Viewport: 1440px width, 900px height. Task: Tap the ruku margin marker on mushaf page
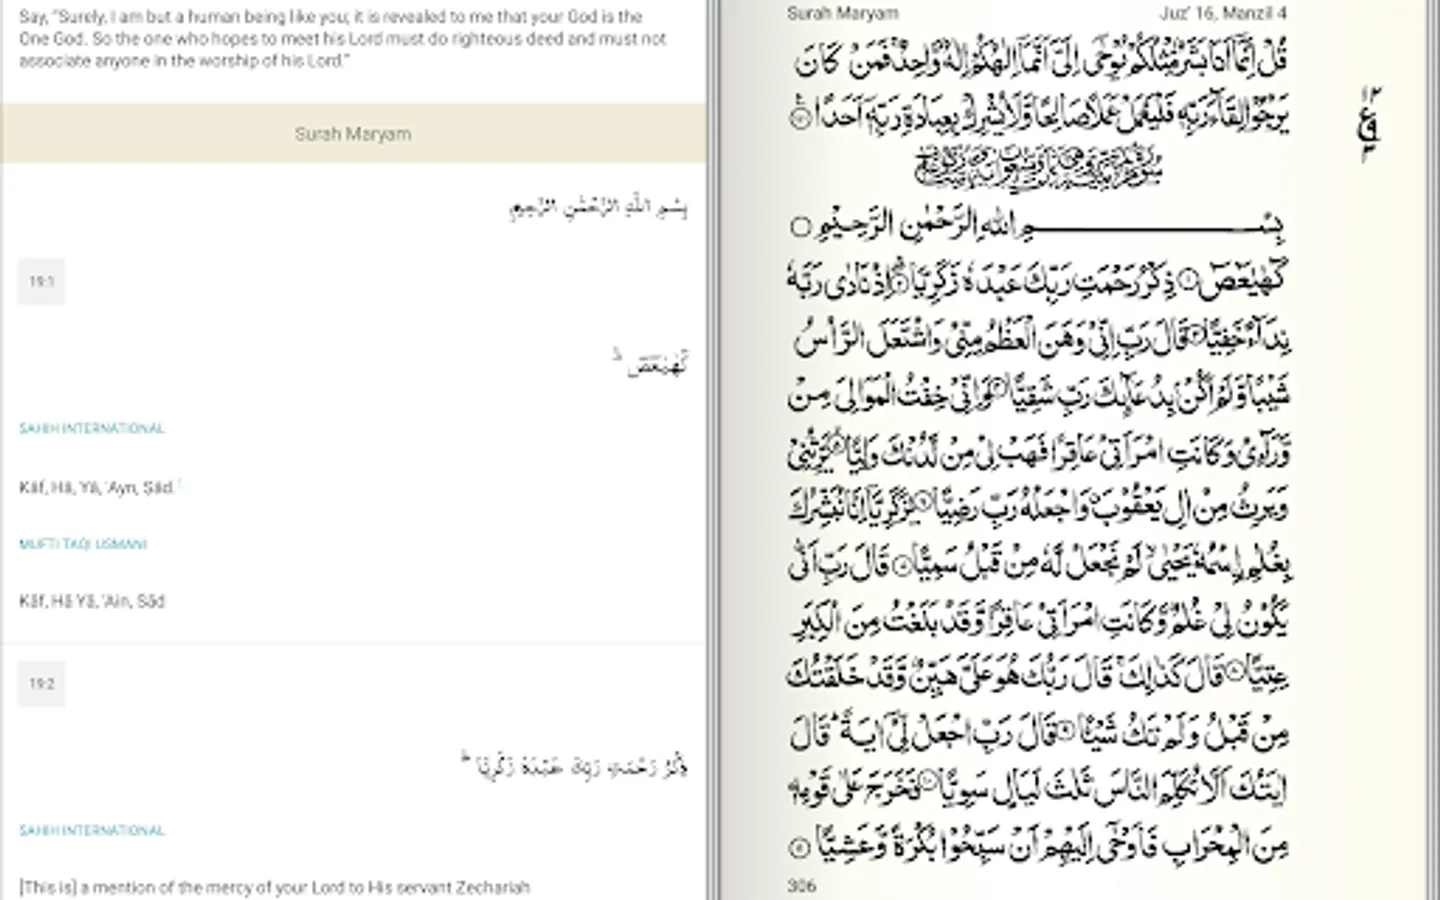point(1368,125)
